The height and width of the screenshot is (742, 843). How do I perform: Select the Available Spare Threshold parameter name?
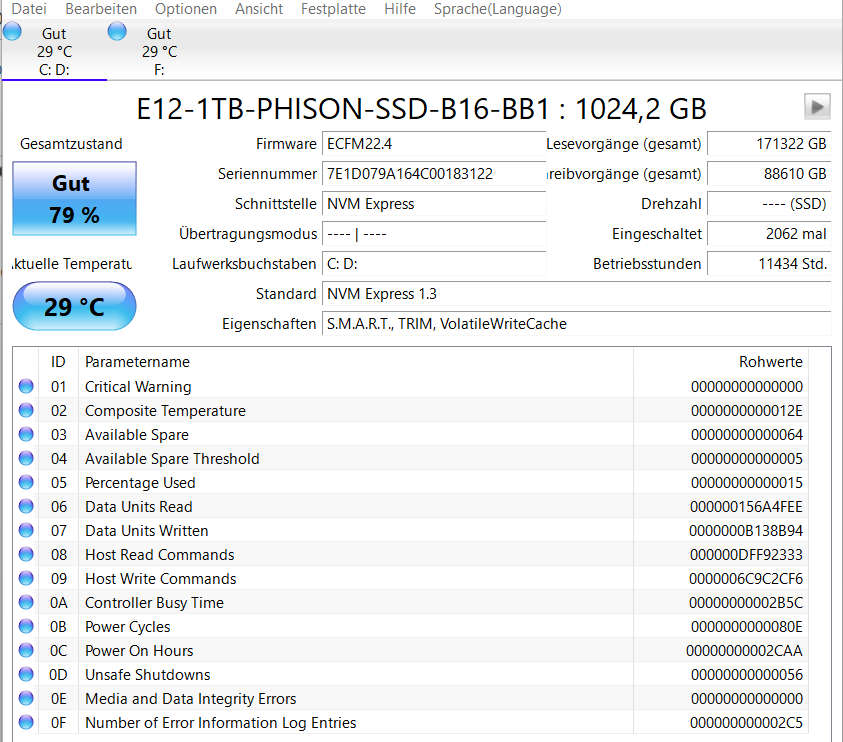[172, 459]
